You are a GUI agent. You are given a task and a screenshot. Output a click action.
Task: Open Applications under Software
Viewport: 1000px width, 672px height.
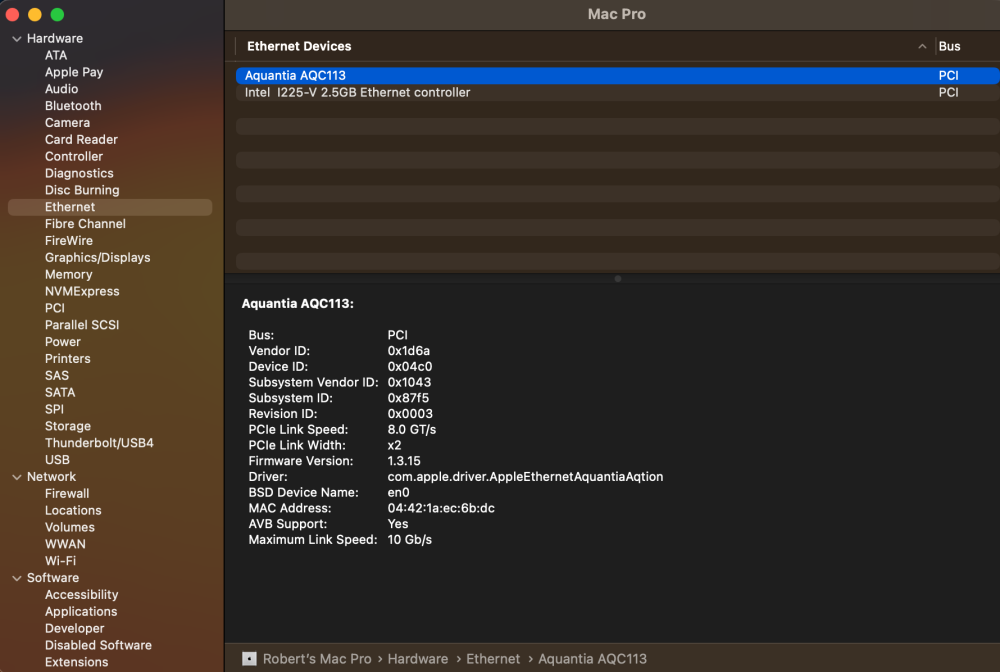[81, 612]
